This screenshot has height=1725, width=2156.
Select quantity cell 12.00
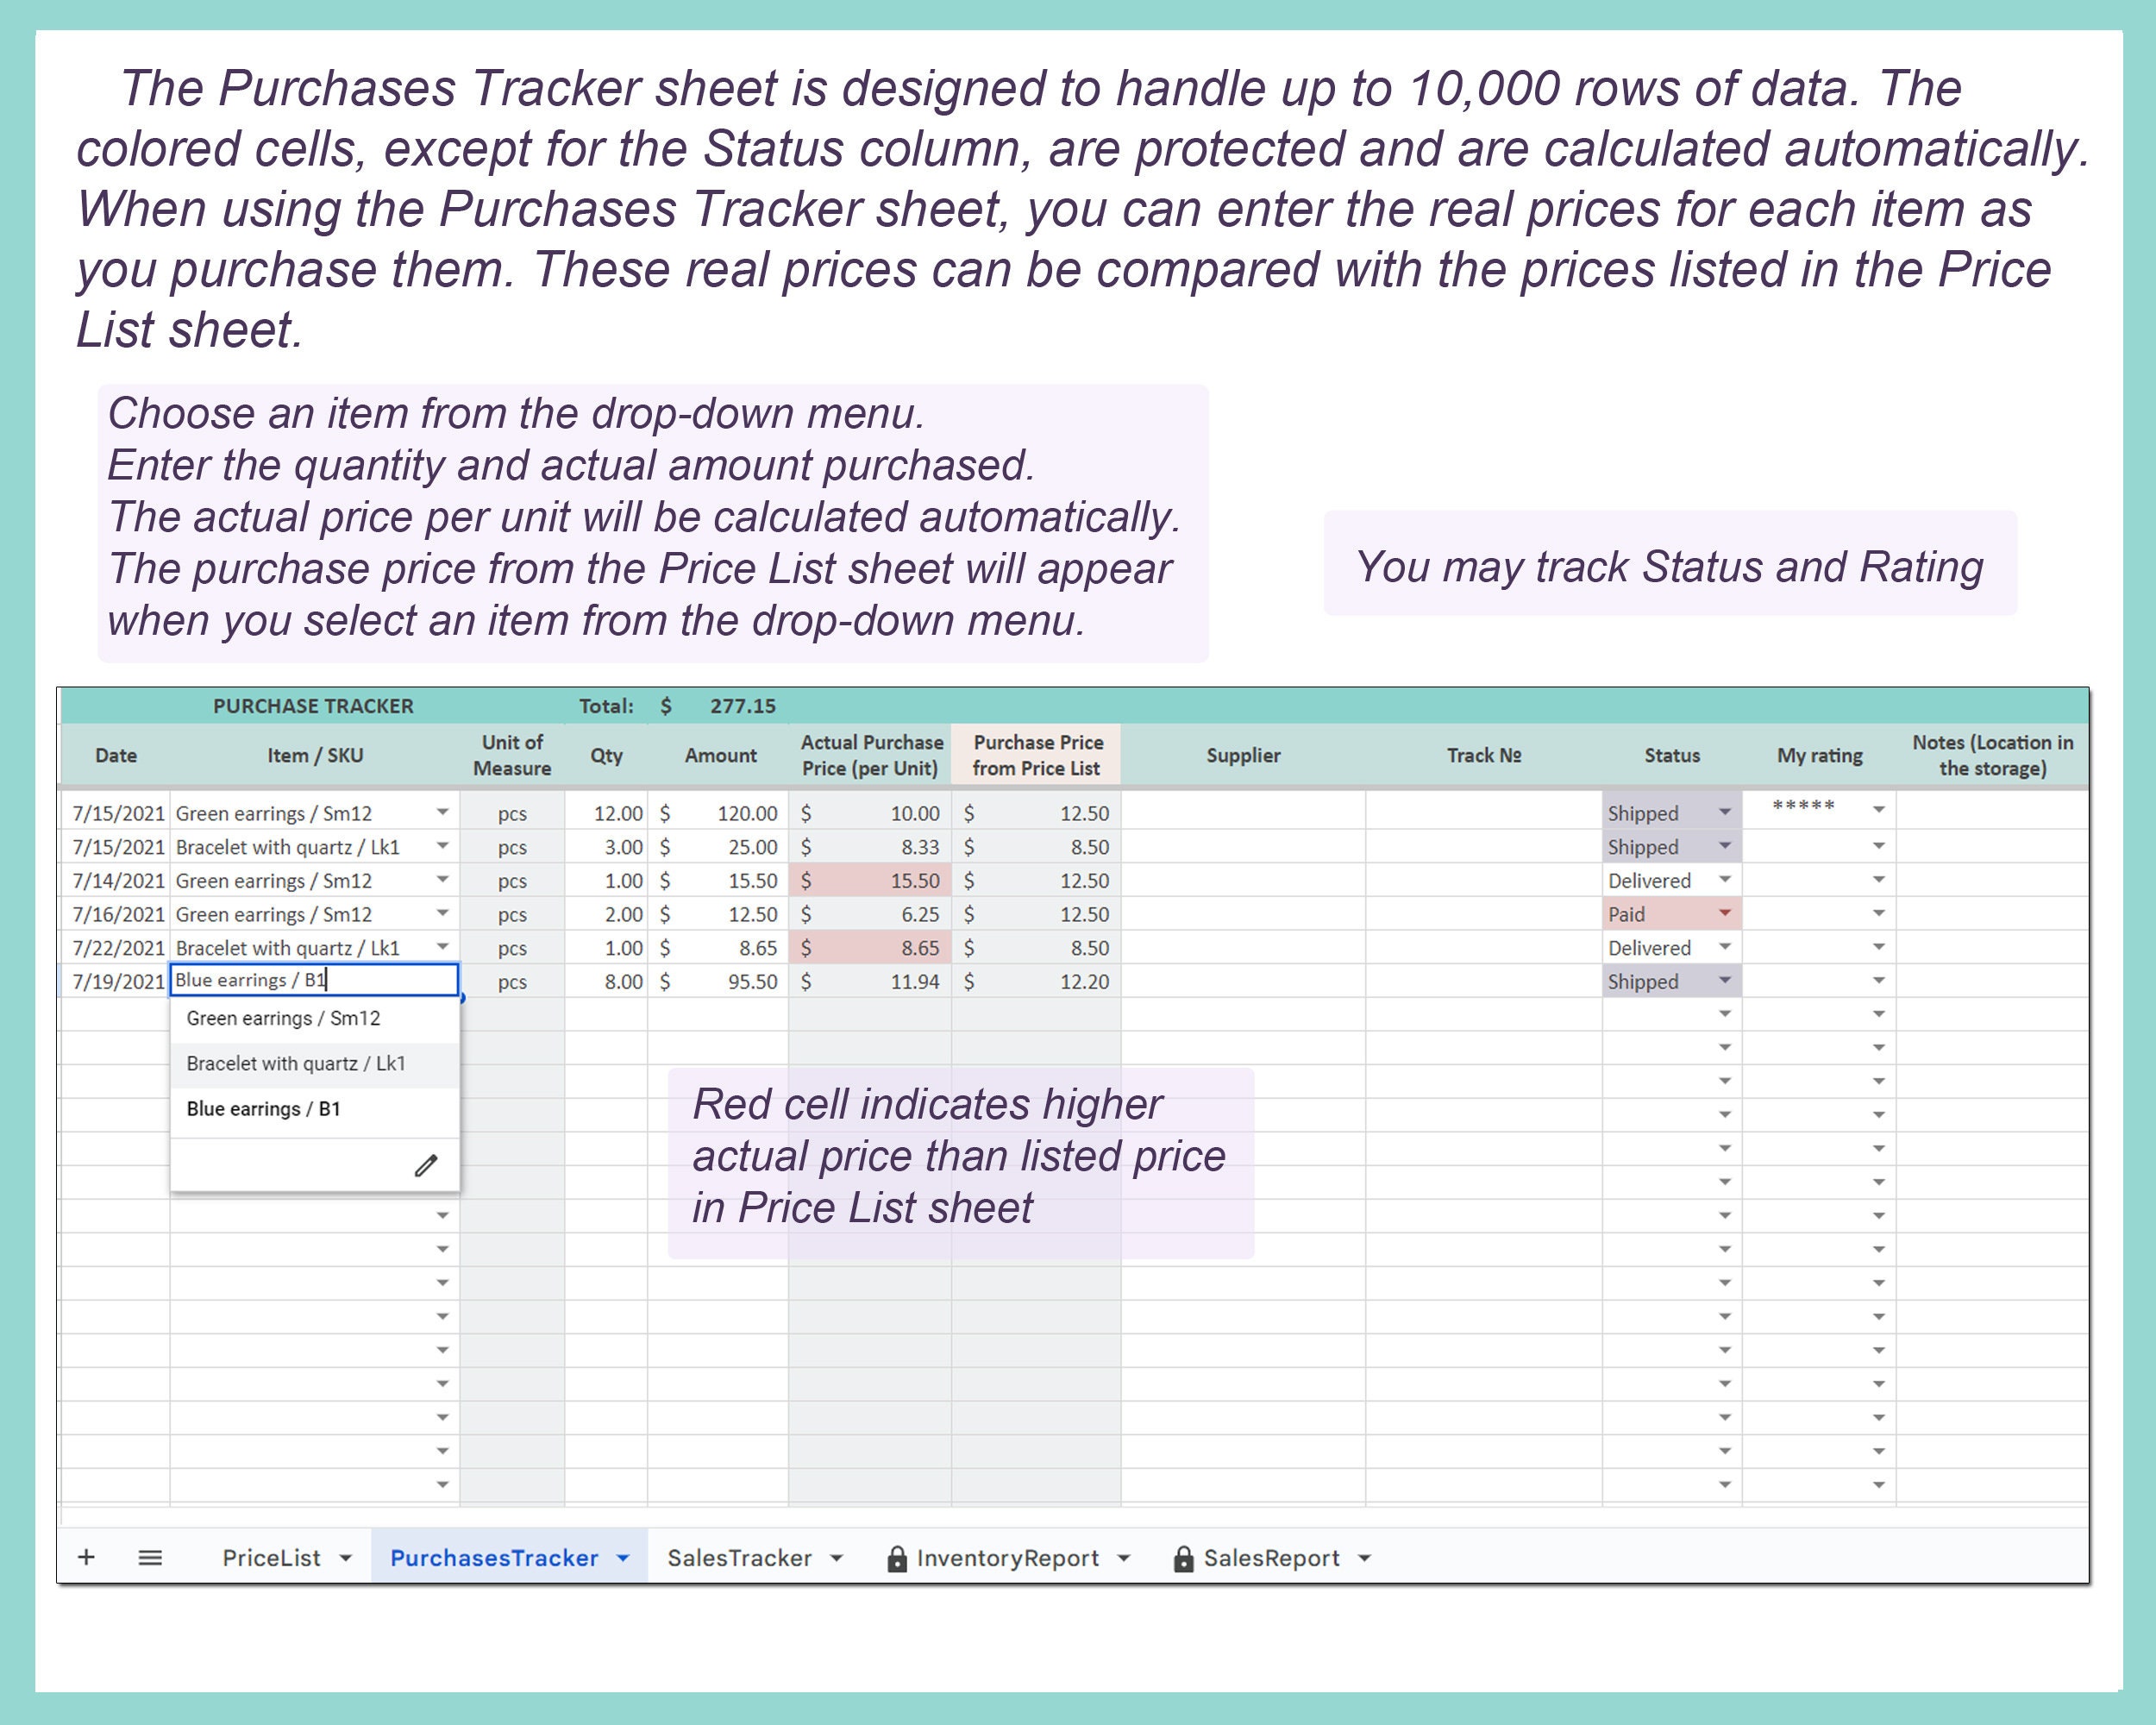point(606,813)
